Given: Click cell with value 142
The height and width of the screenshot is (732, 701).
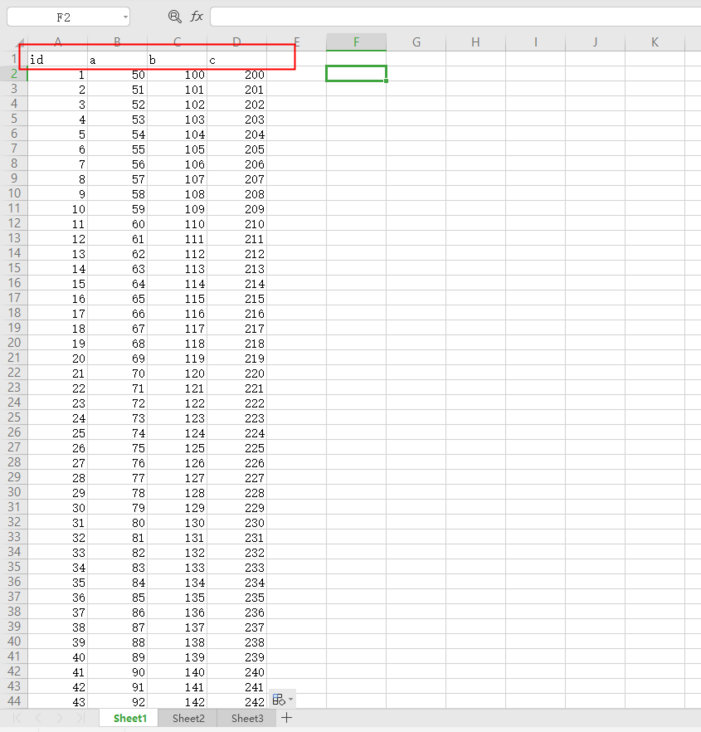Looking at the screenshot, I should coord(177,702).
